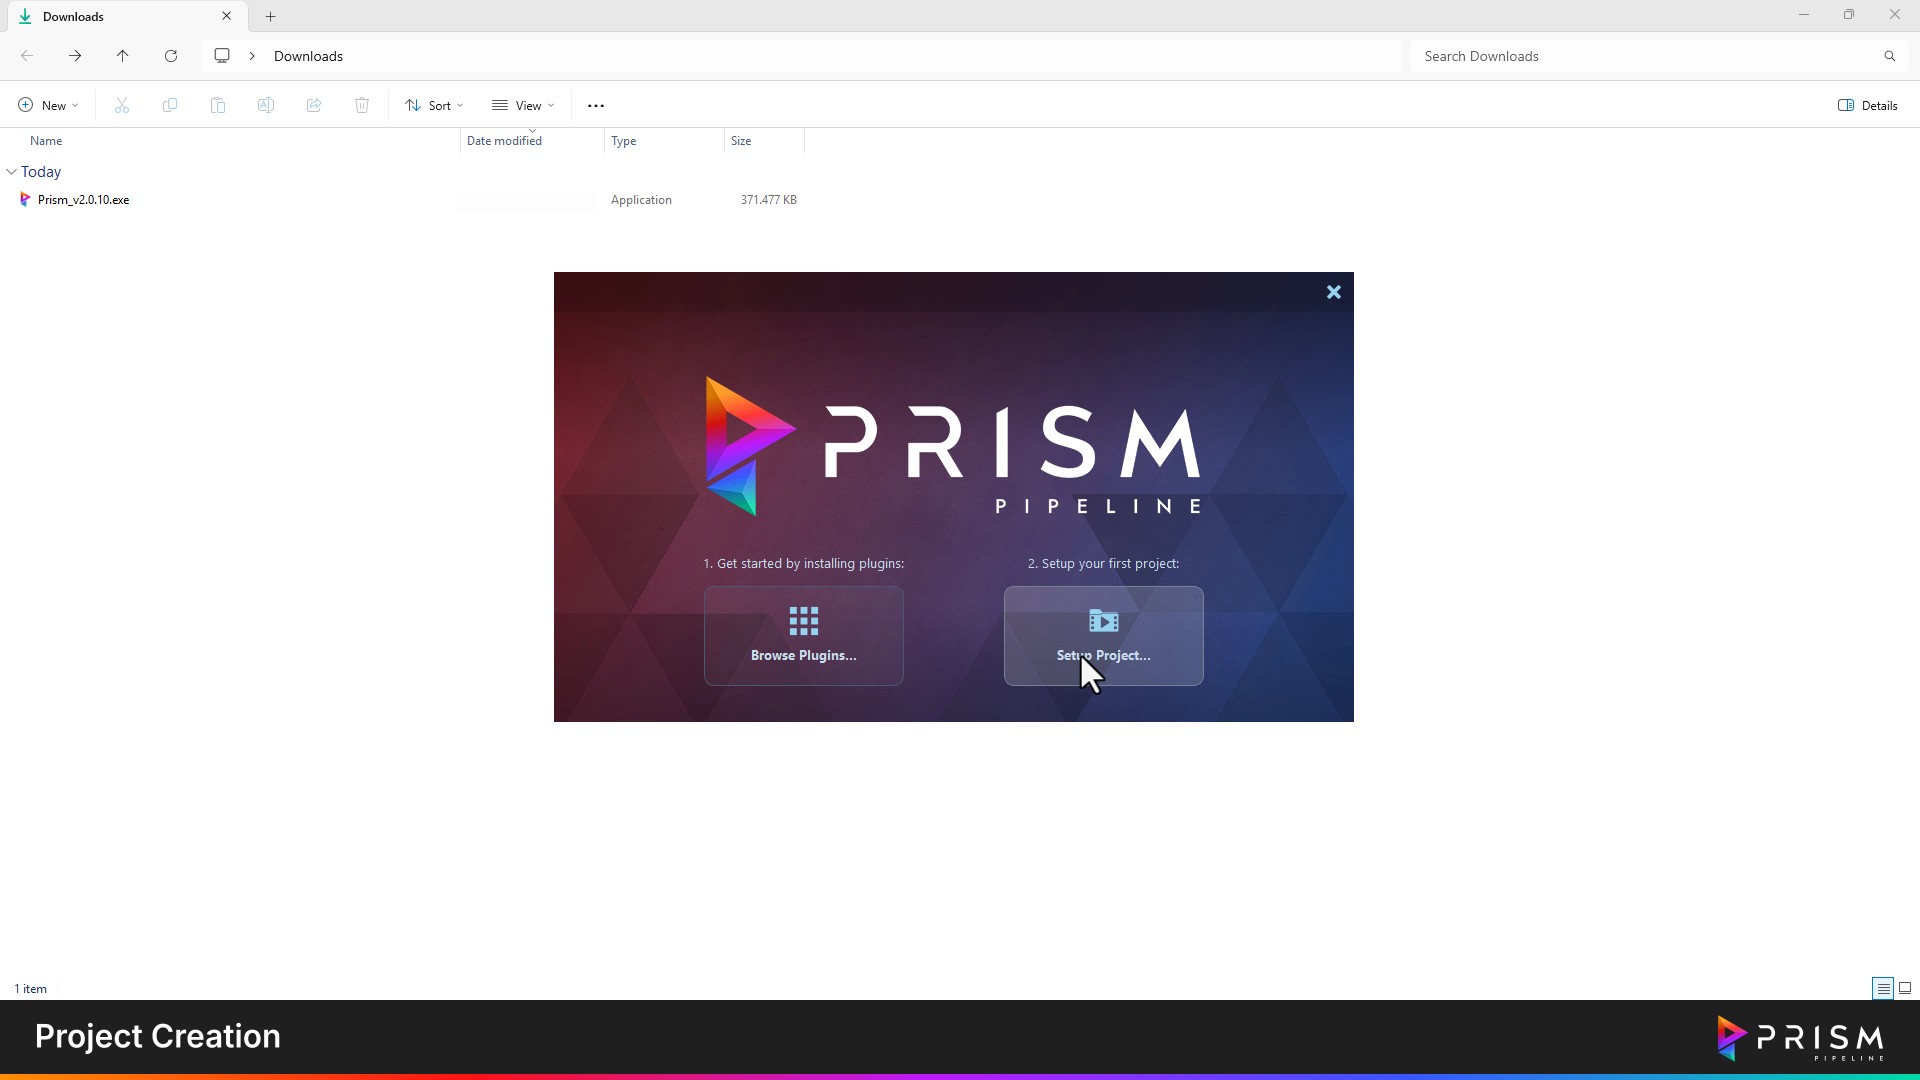Click the Paste clipboard icon
Image resolution: width=1920 pixels, height=1080 pixels.
point(218,105)
